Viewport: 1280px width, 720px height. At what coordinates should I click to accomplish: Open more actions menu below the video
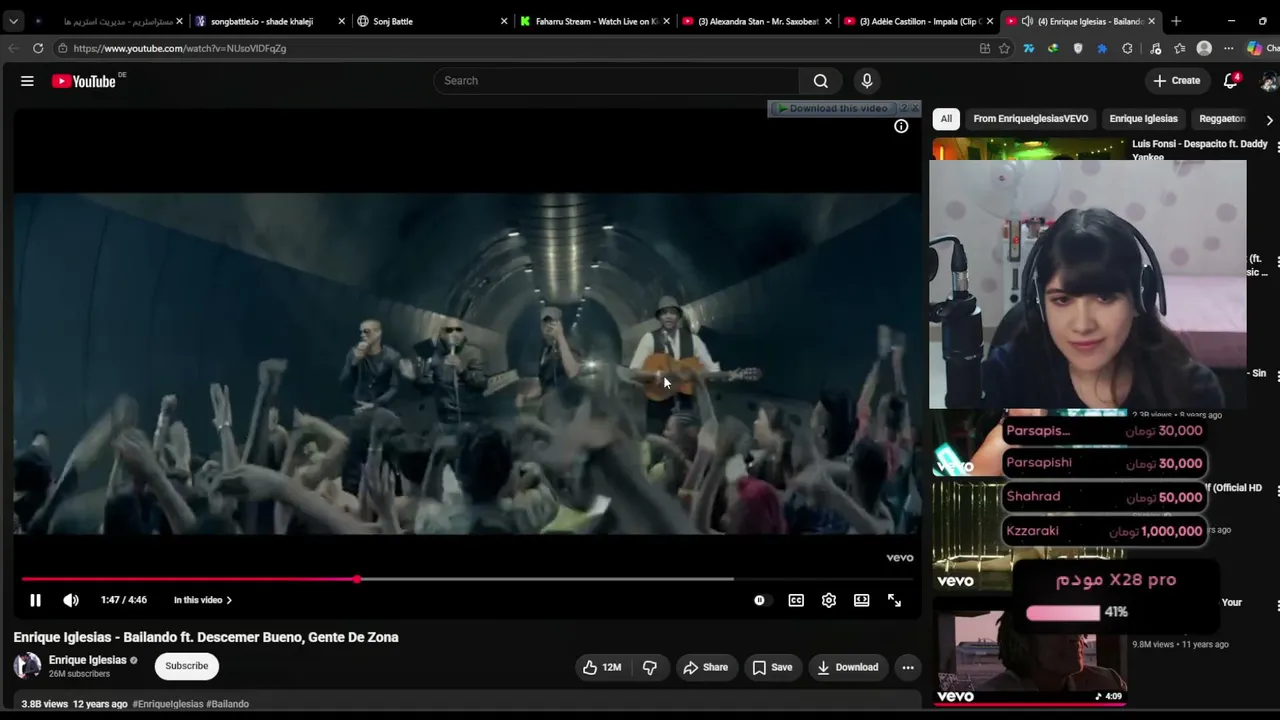(908, 667)
